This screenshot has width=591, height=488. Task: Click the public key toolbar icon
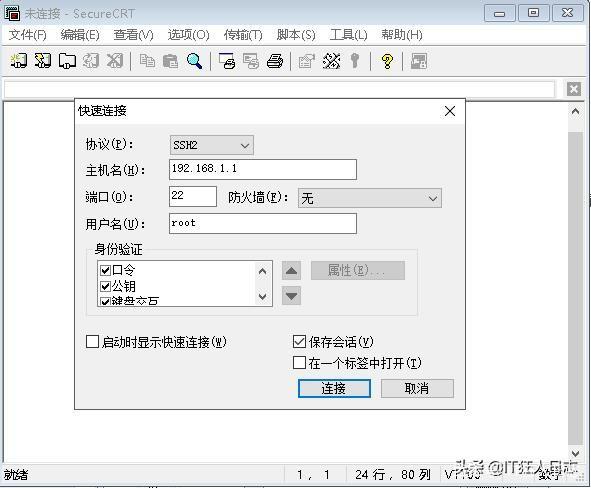click(x=355, y=60)
